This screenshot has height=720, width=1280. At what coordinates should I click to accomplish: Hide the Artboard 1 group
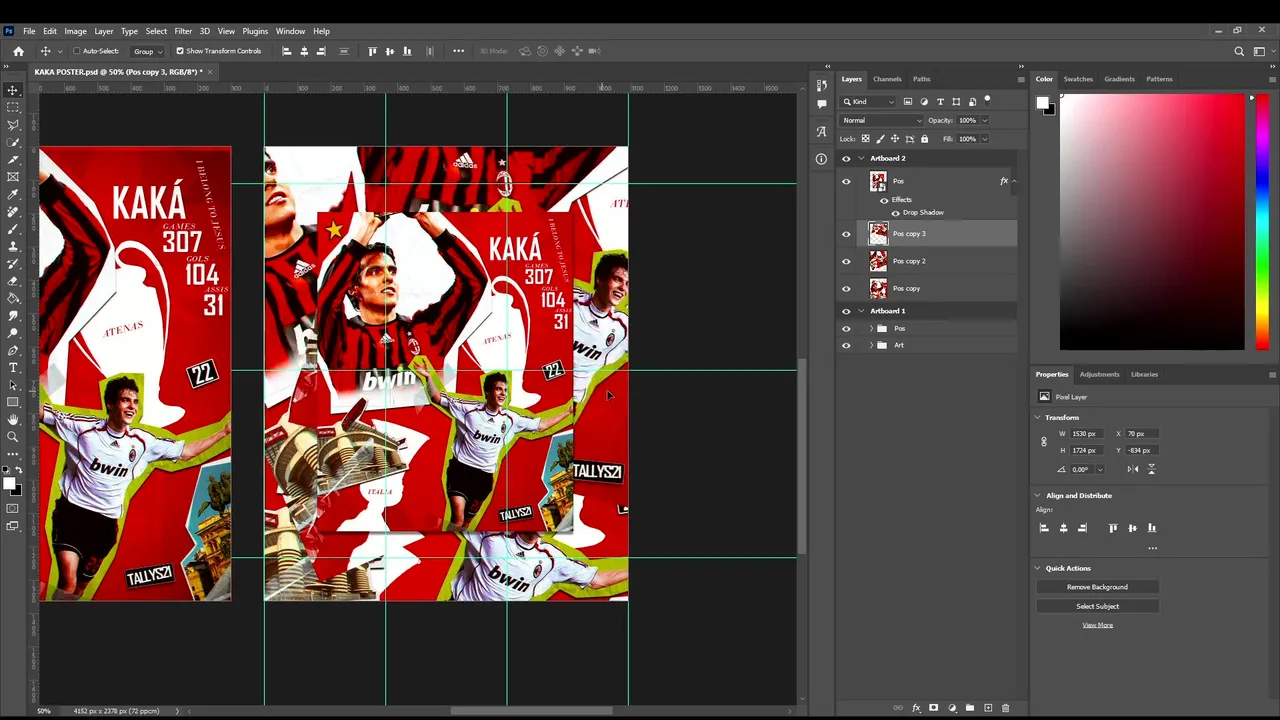pos(846,311)
